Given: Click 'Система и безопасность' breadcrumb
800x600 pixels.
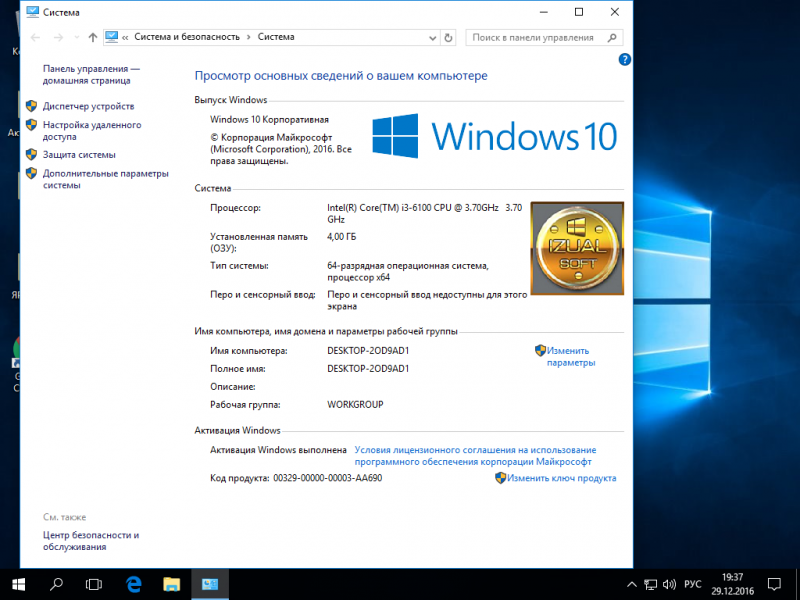Looking at the screenshot, I should coord(187,37).
